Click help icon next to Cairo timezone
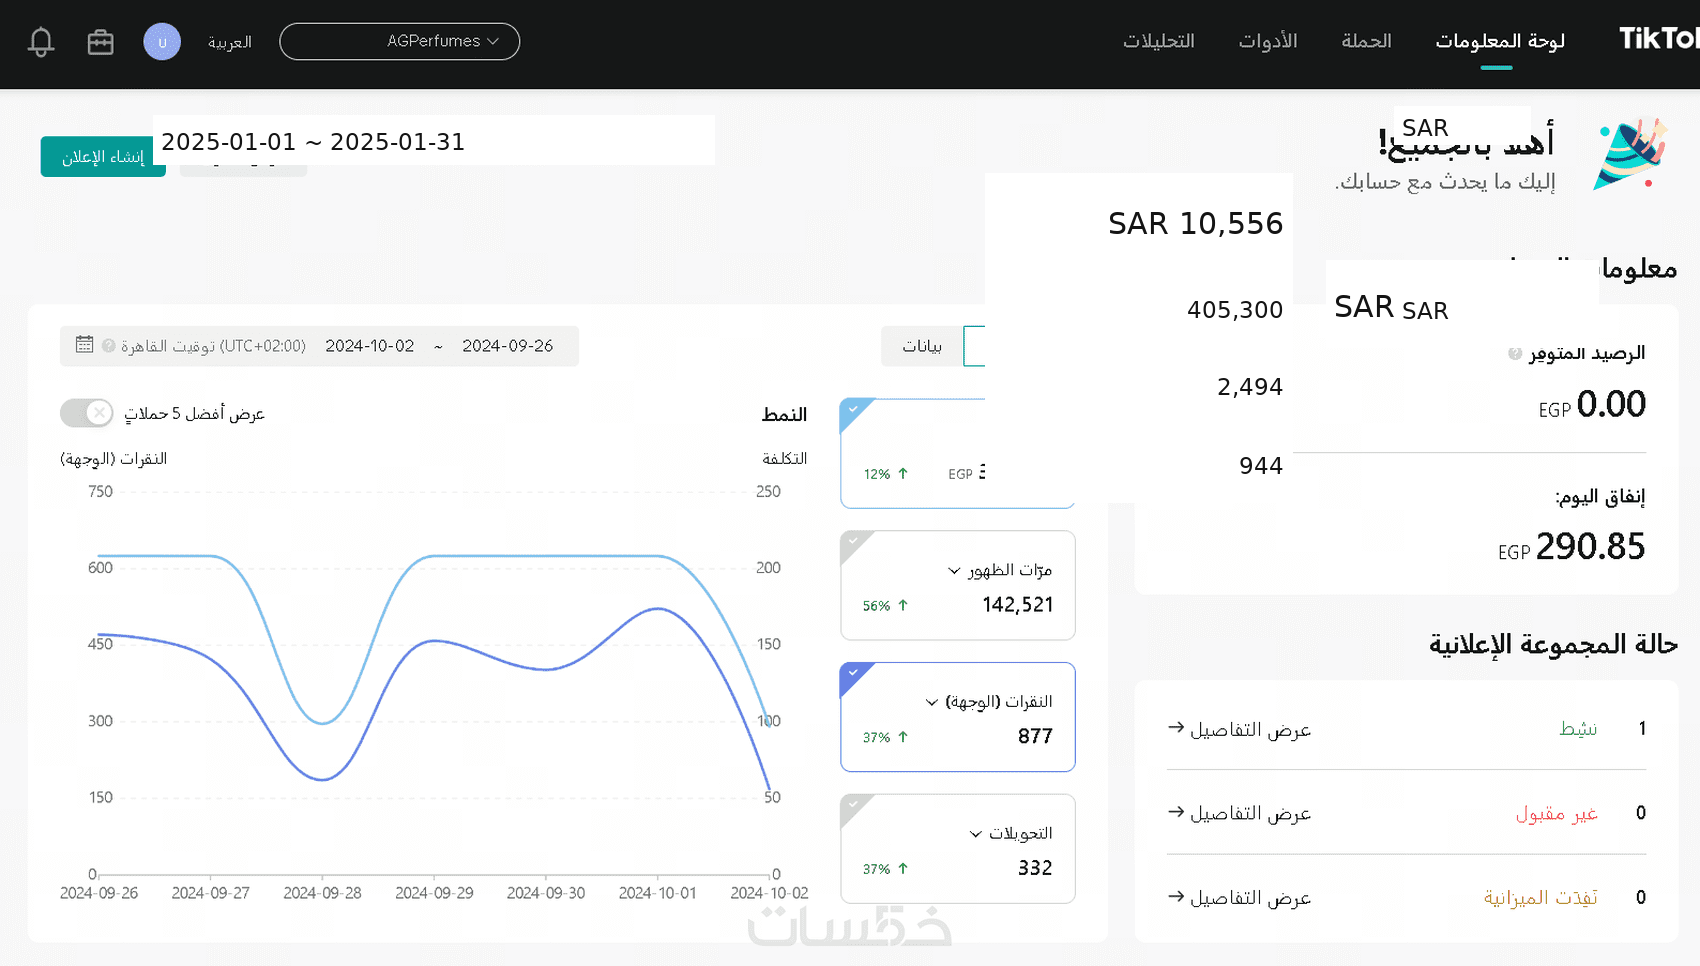Image resolution: width=1700 pixels, height=966 pixels. (108, 346)
